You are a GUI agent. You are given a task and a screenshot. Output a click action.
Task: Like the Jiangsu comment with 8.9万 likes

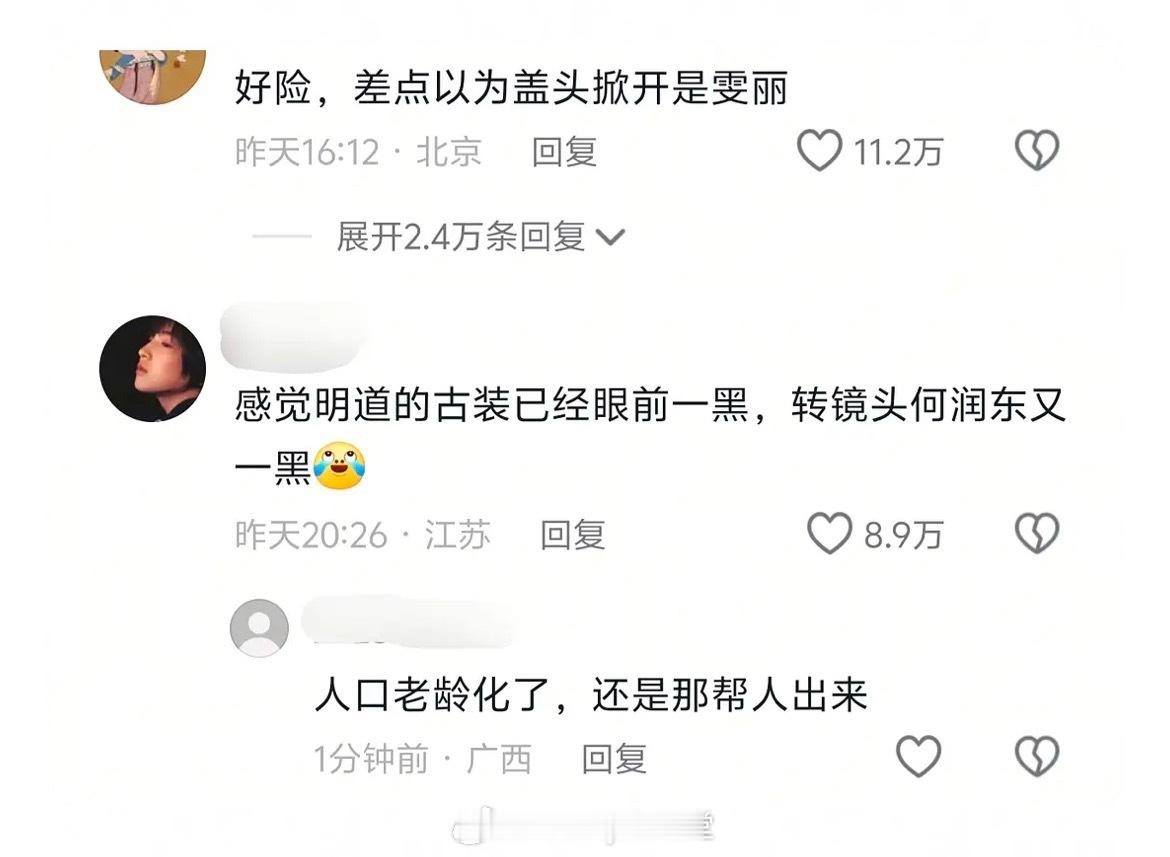(x=829, y=533)
